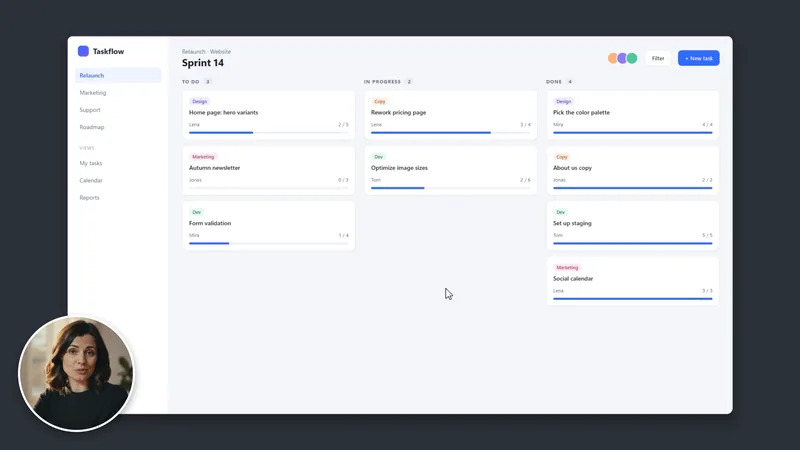The image size is (800, 450).
Task: Click the presenter webcam thumbnail
Action: pyautogui.click(x=77, y=373)
